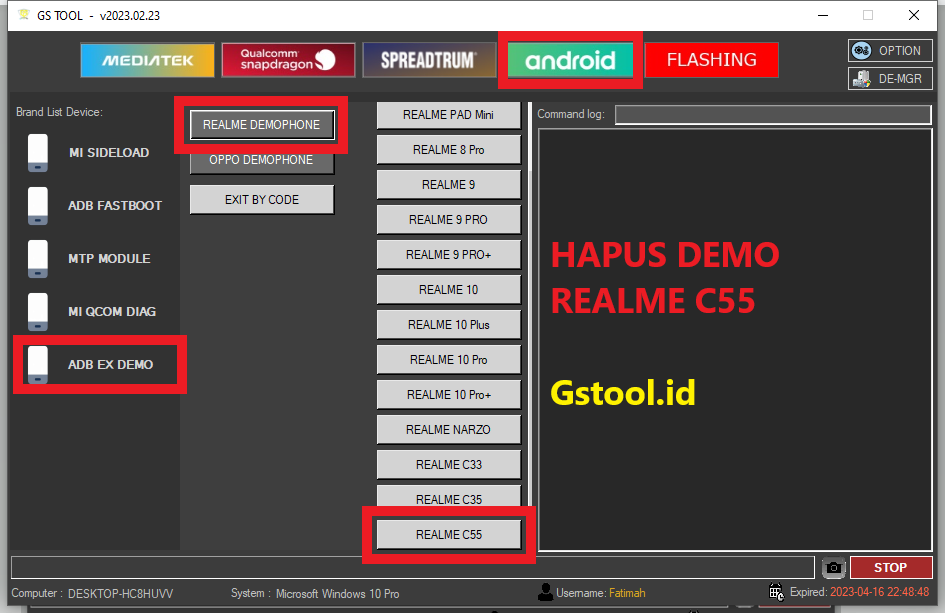The image size is (945, 613).
Task: Click the Command log input field
Action: [773, 115]
